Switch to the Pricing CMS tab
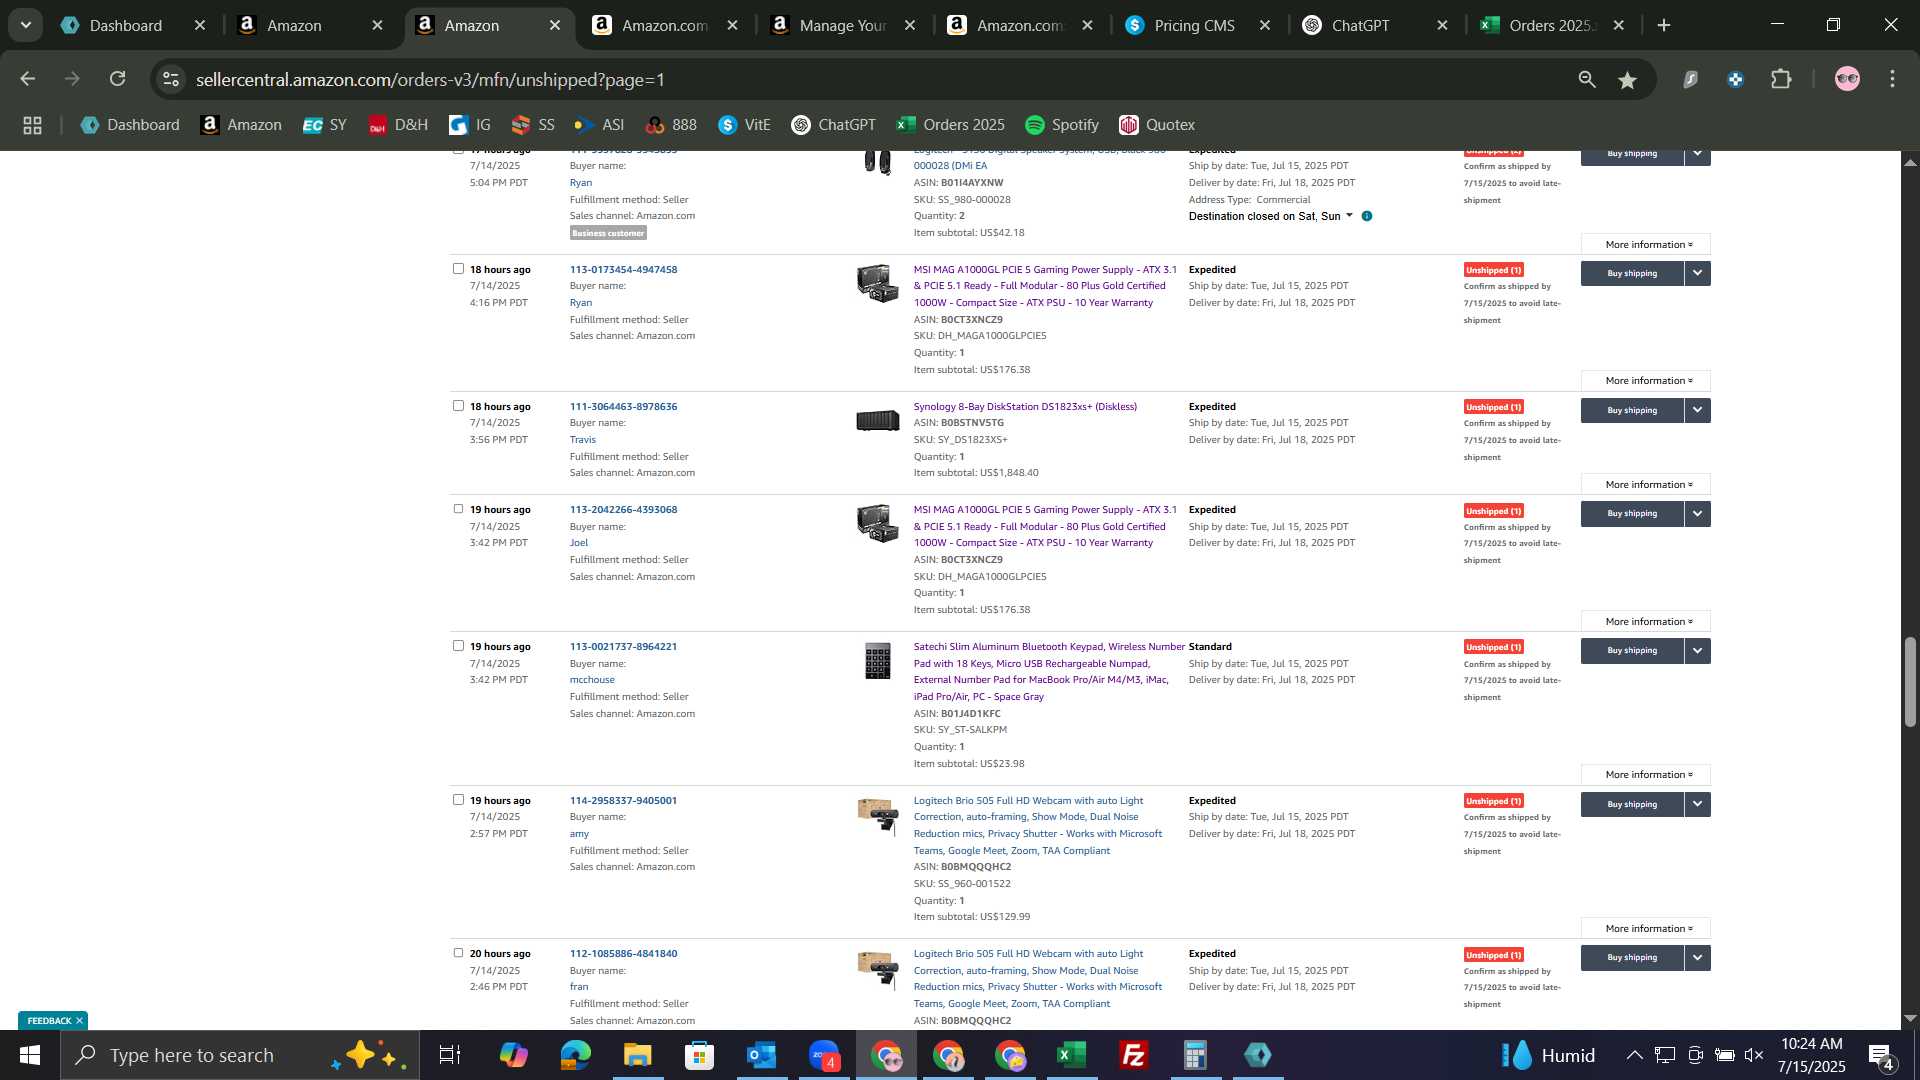This screenshot has height=1080, width=1920. coord(1194,25)
